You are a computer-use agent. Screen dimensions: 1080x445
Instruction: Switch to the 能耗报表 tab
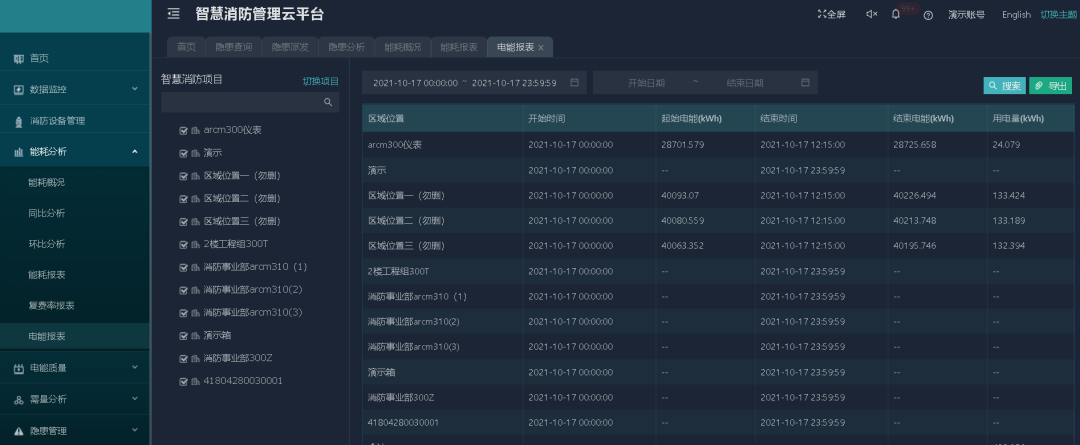tap(459, 47)
